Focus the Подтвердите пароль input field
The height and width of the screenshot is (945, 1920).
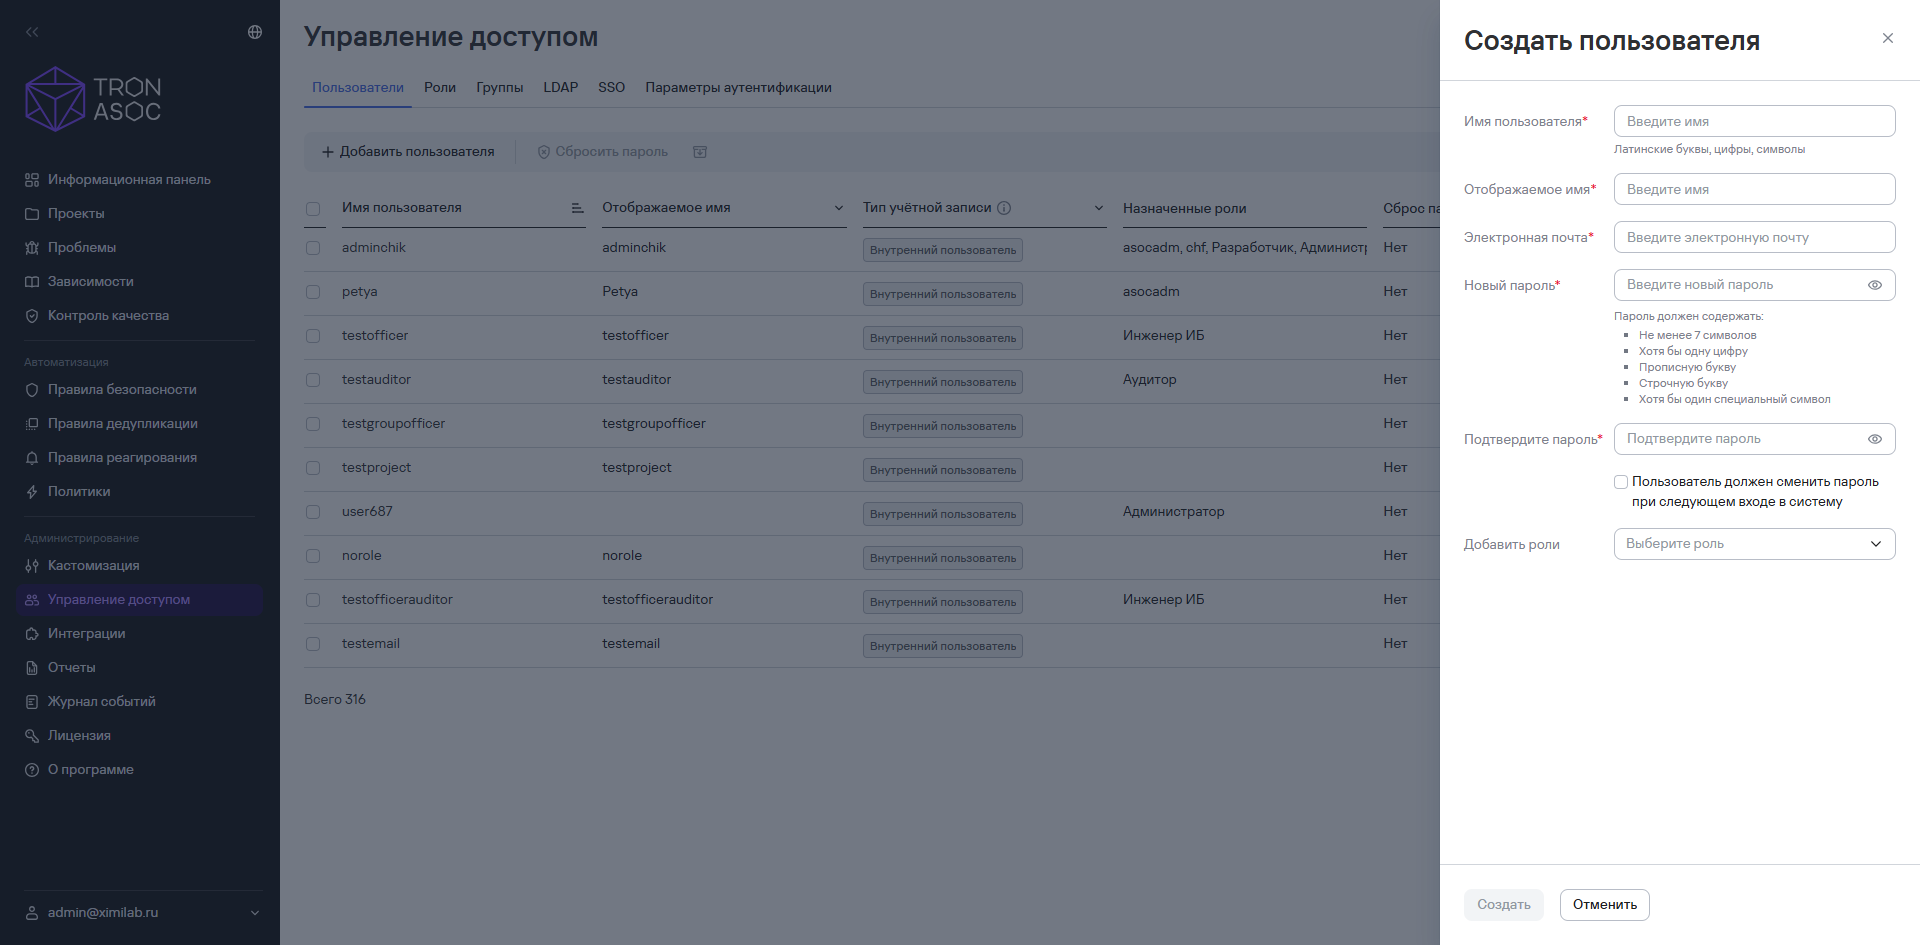pyautogui.click(x=1754, y=439)
